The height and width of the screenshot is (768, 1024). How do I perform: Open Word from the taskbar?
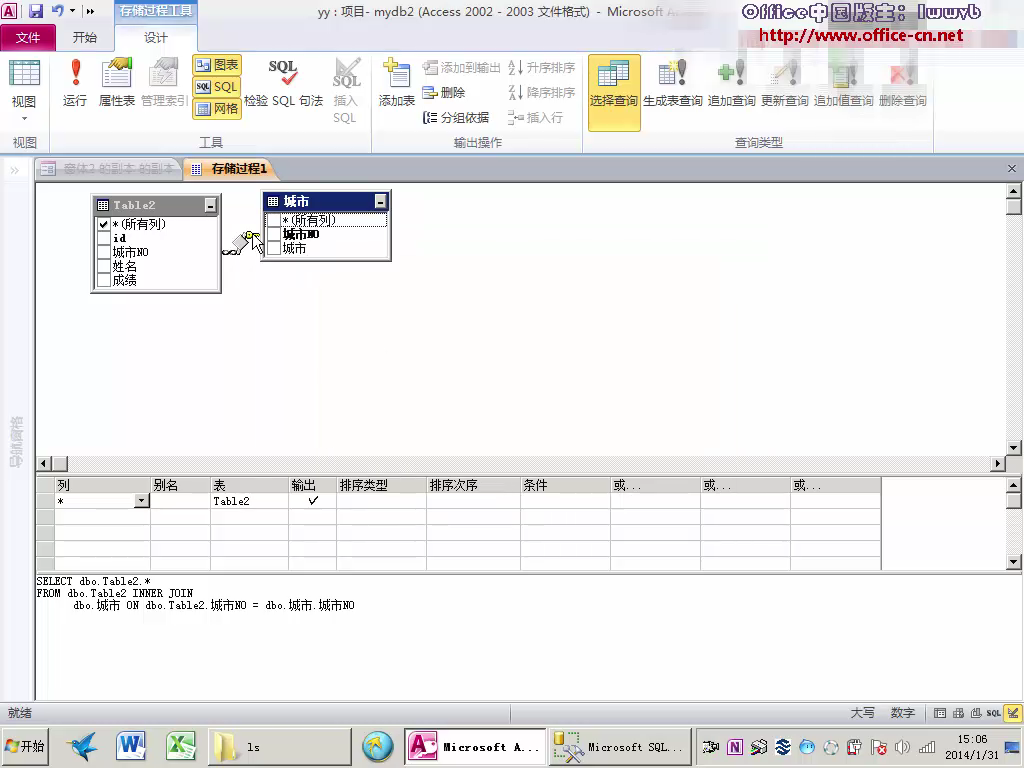[x=131, y=746]
